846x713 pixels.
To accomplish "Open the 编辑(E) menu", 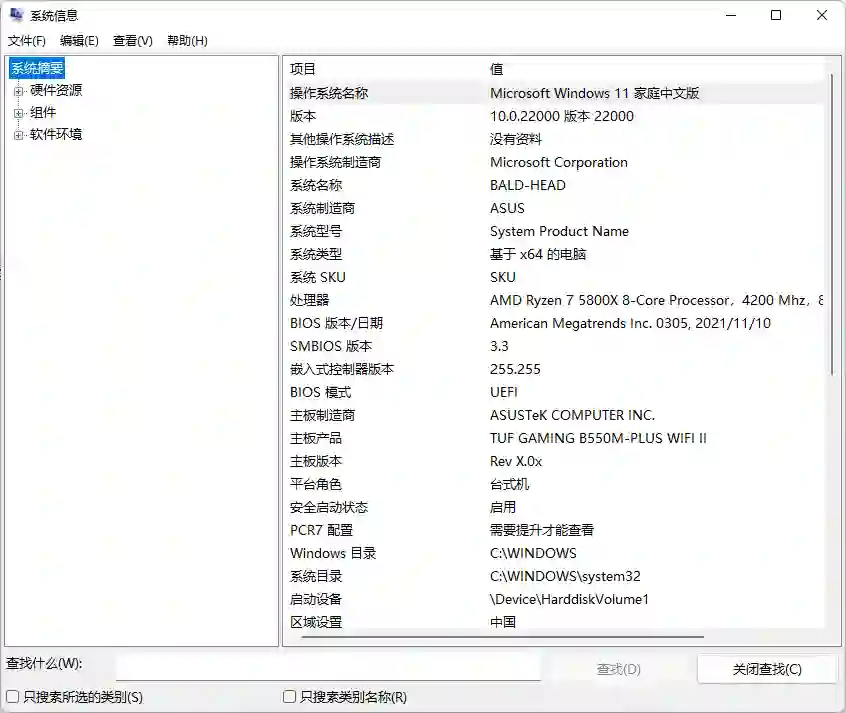I will (x=79, y=41).
